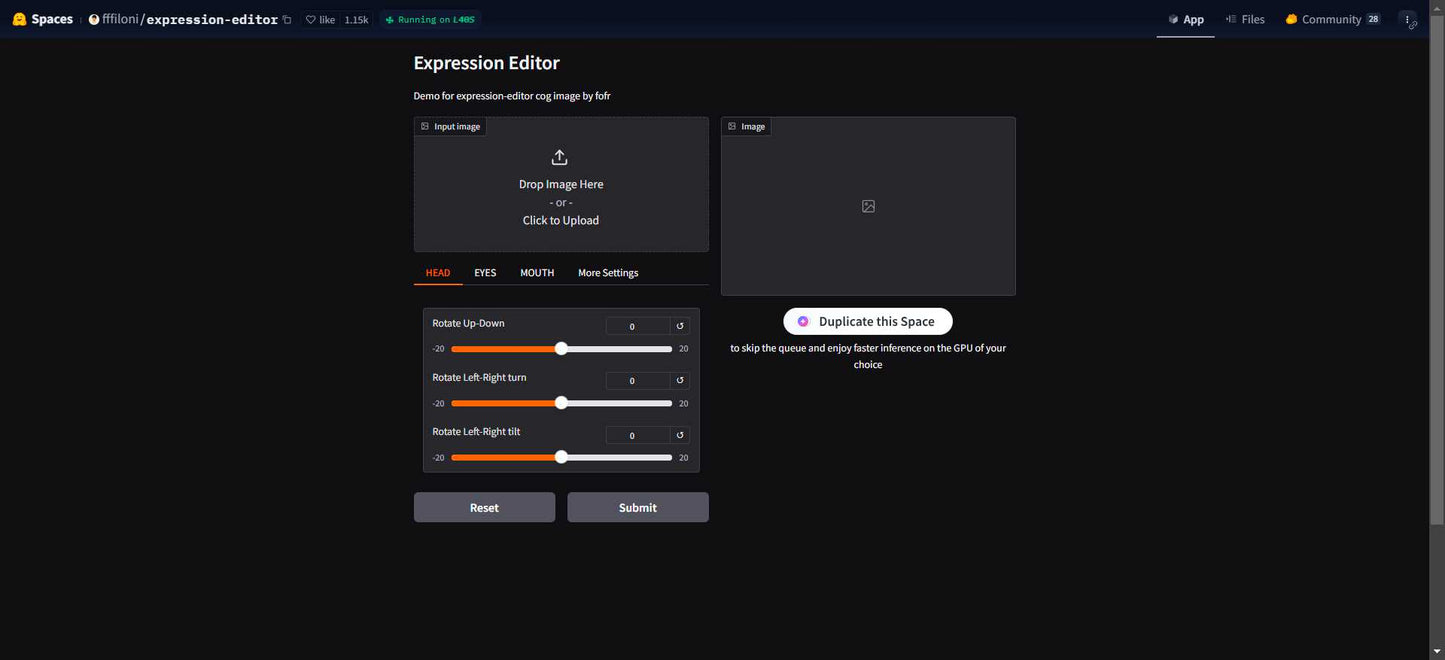Copy the space name with the copy icon
Image resolution: width=1445 pixels, height=660 pixels.
point(287,20)
